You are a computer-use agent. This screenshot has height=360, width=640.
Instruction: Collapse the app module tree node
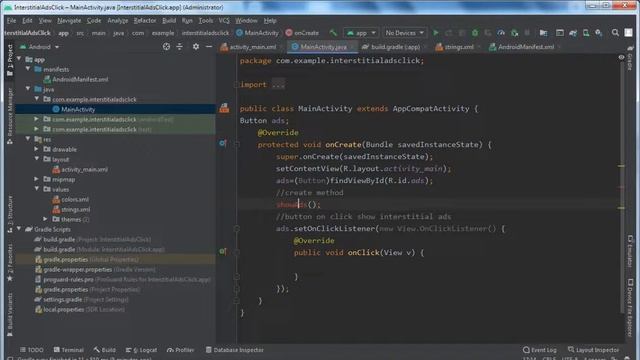coord(19,59)
